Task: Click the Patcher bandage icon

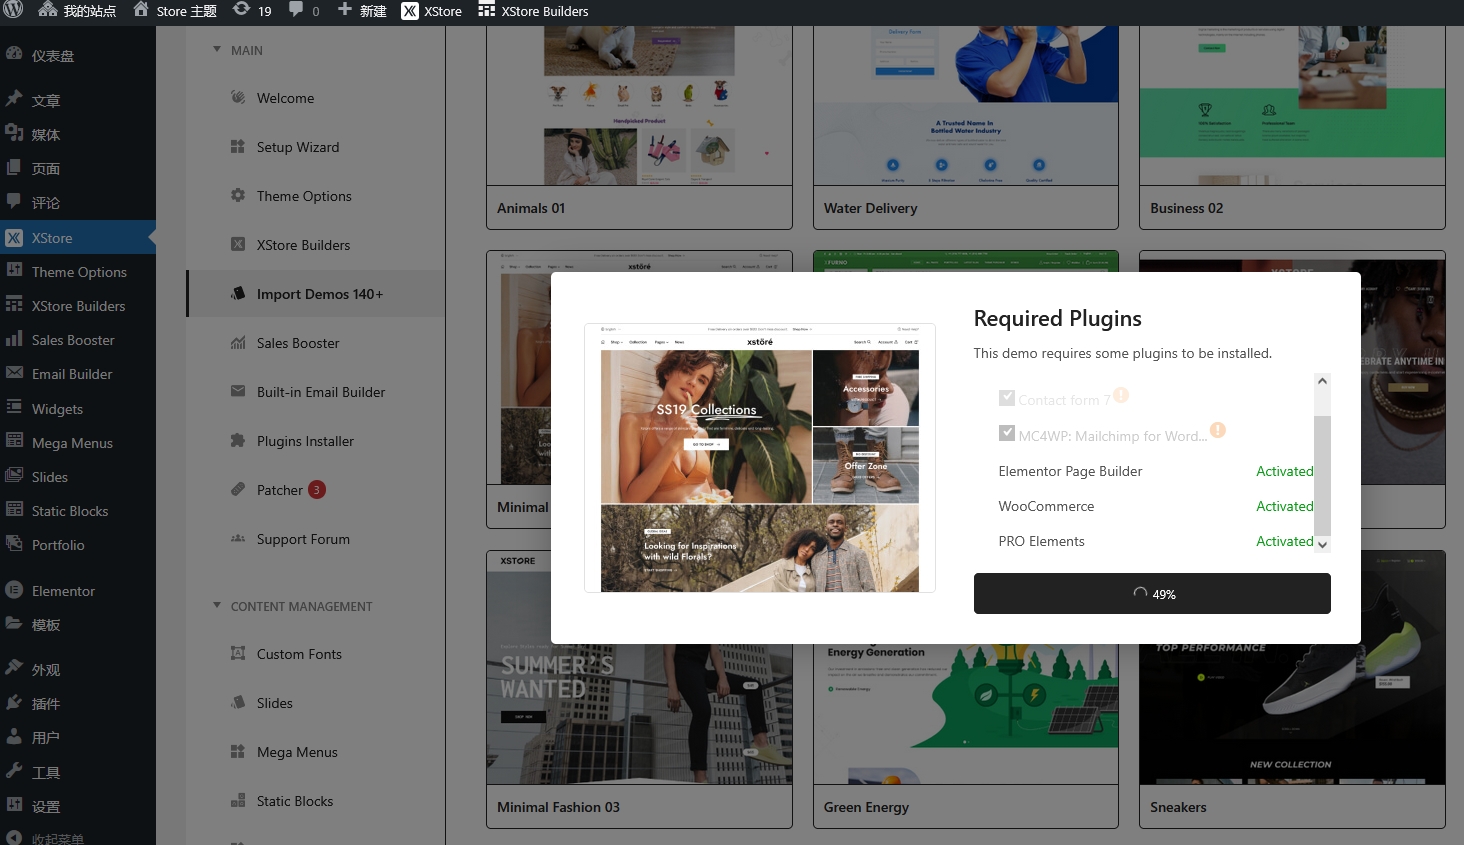Action: 238,489
